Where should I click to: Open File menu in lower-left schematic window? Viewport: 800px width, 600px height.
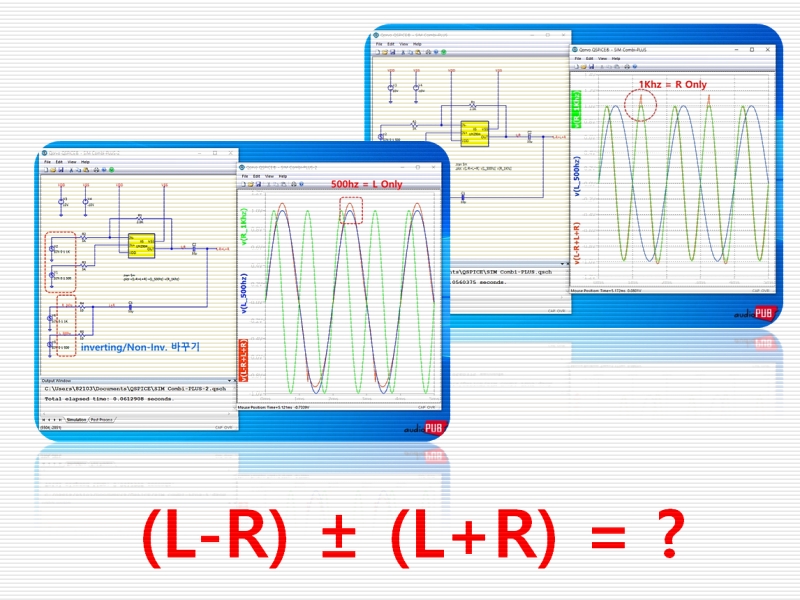point(45,161)
